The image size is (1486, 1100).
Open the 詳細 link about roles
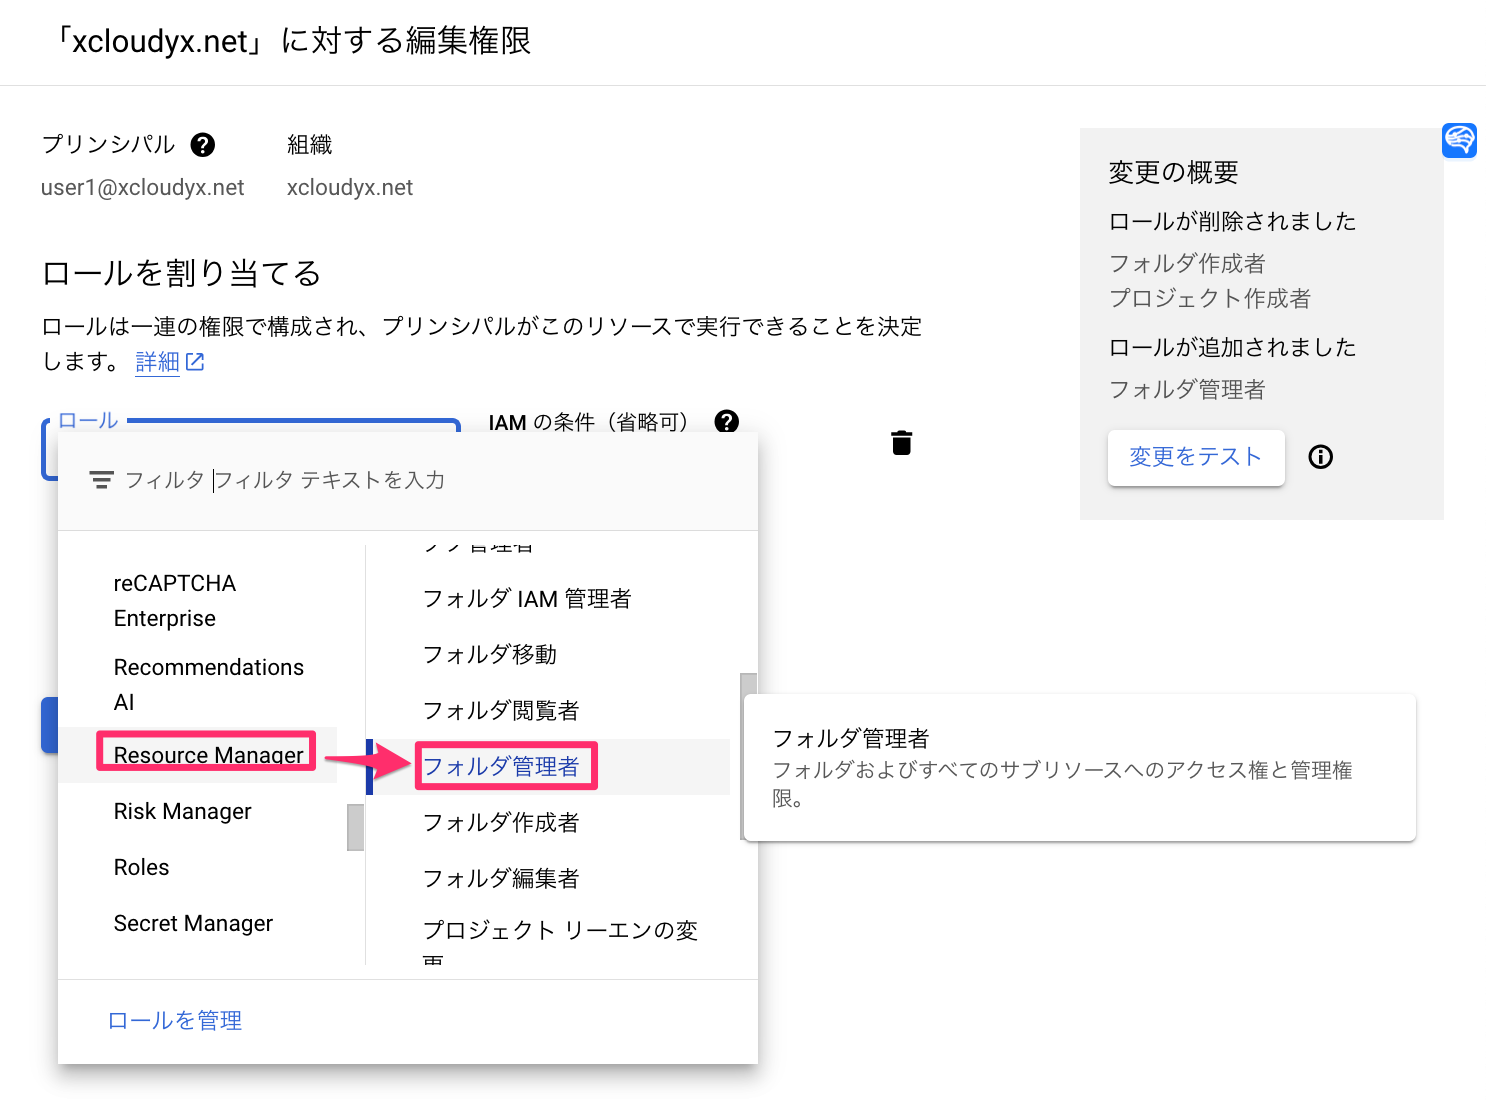pos(158,361)
